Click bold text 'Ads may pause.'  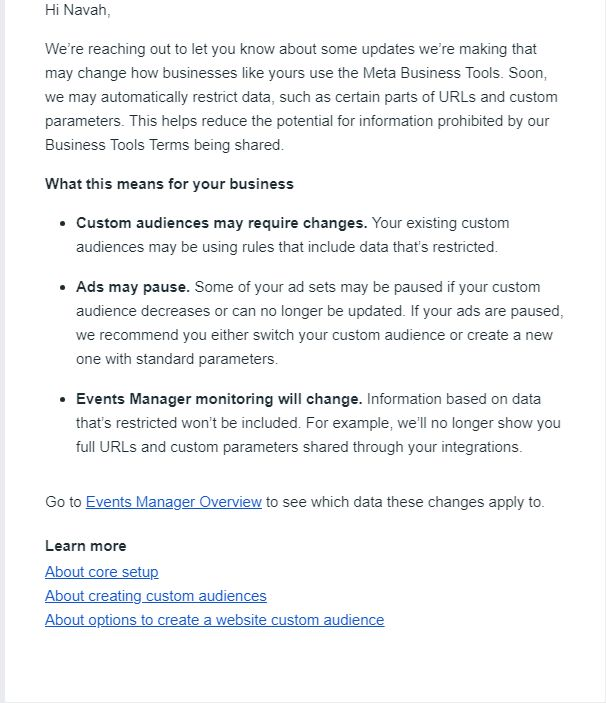[132, 287]
